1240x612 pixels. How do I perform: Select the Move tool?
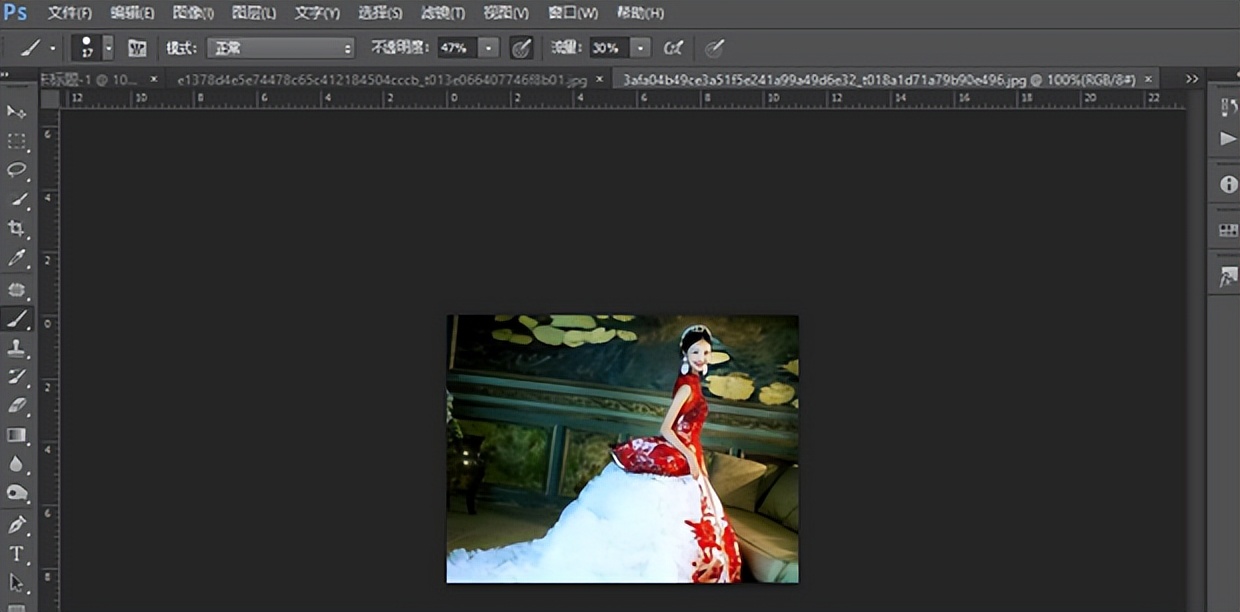coord(16,111)
